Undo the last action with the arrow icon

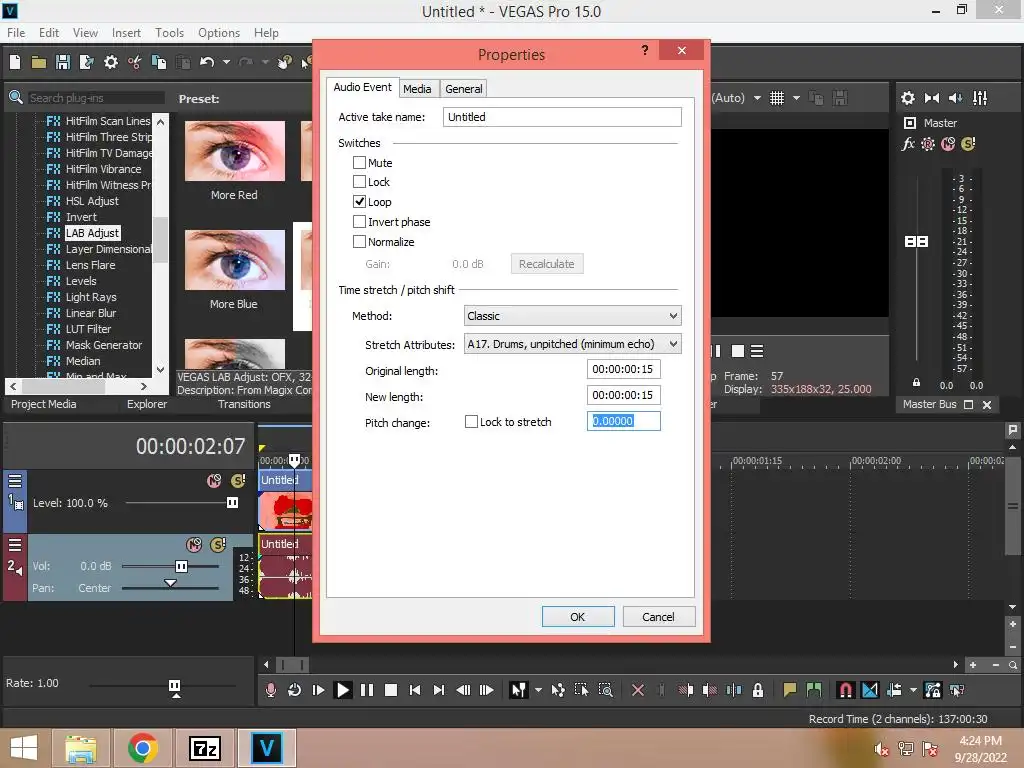pos(207,62)
